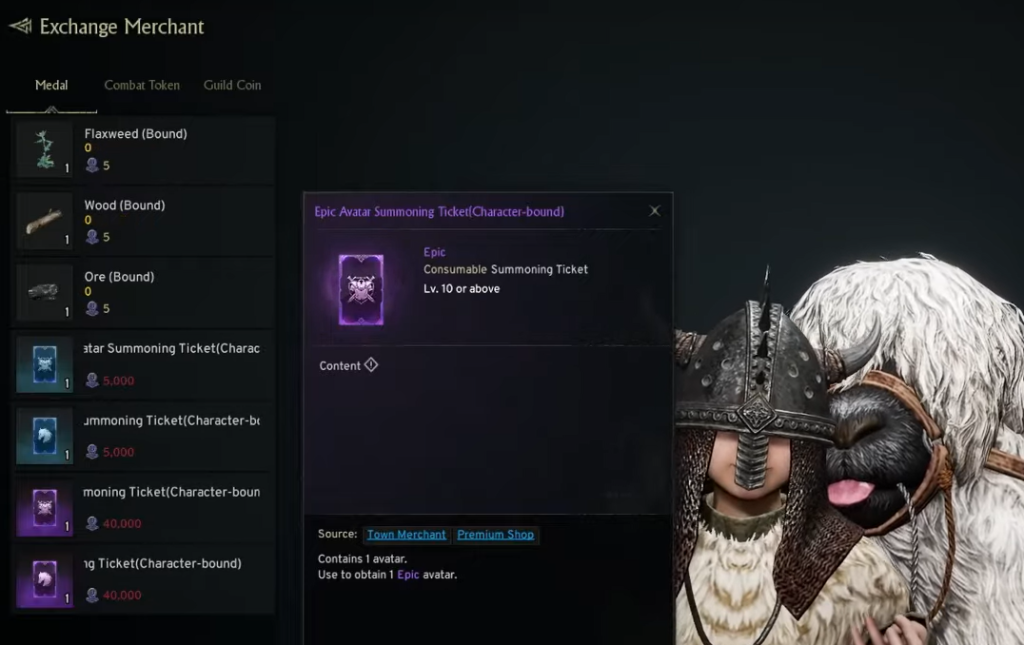Viewport: 1024px width, 645px height.
Task: Select the Ore (Bound) rock icon
Action: 44,292
